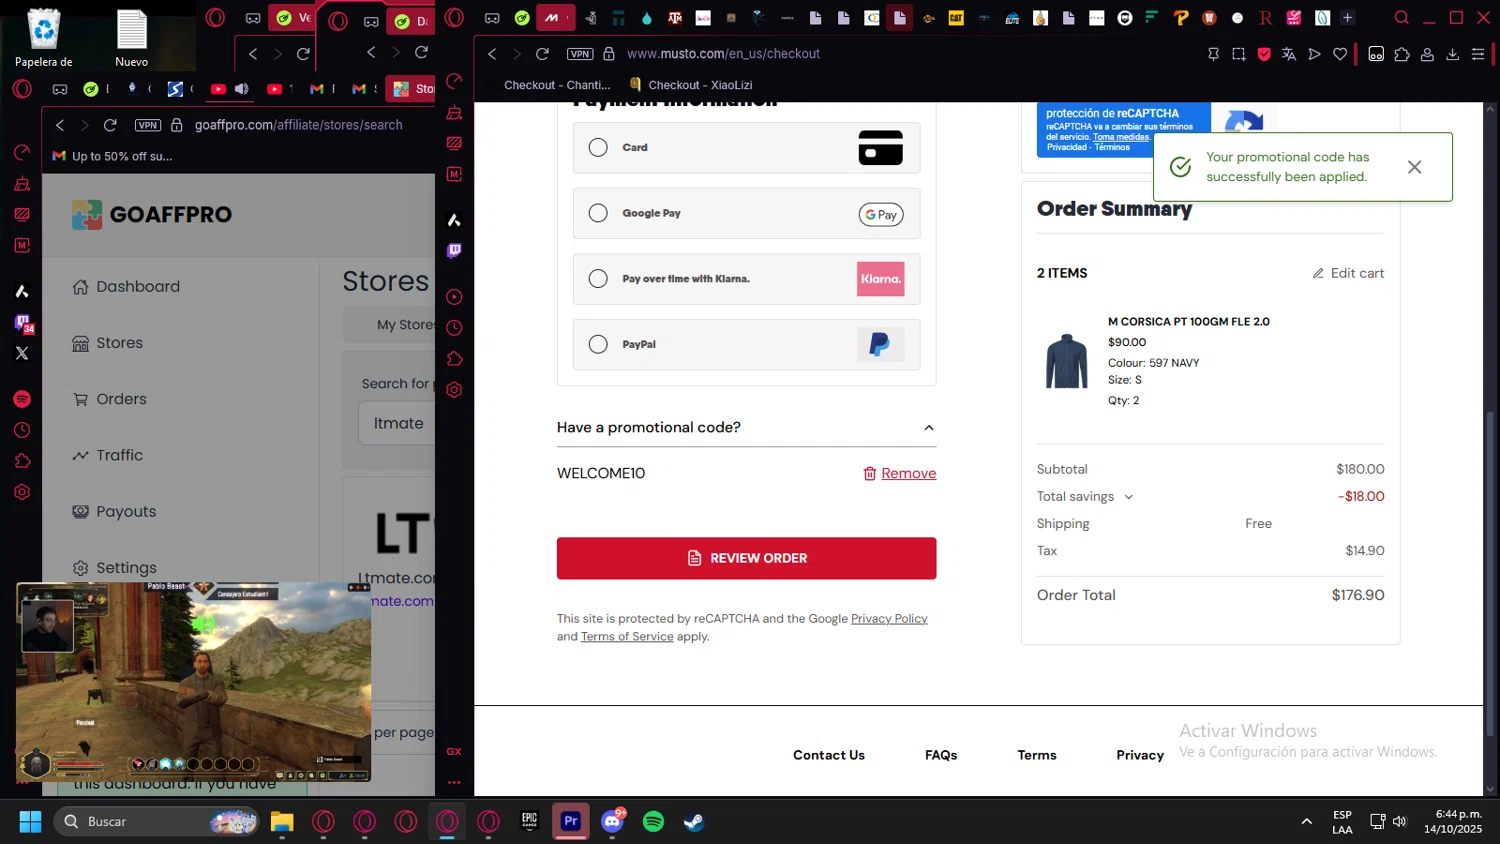This screenshot has height=844, width=1500.
Task: Switch to the 'Checkout - Chanti...' bookmark
Action: (557, 85)
